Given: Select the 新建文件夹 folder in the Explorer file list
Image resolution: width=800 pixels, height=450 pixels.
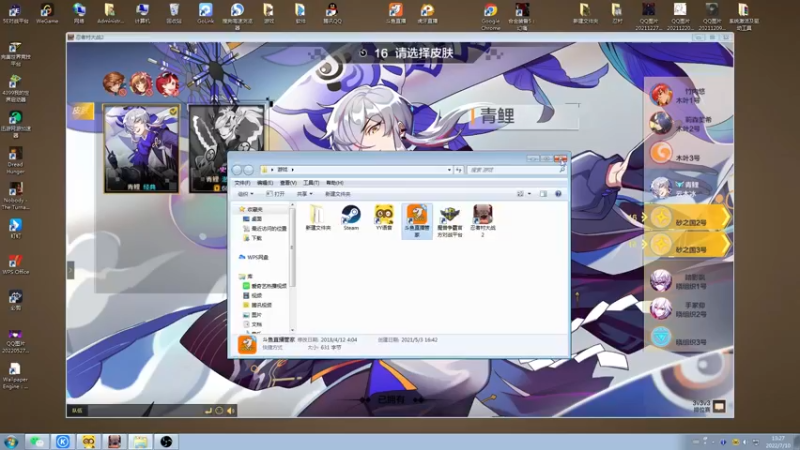Looking at the screenshot, I should tap(318, 218).
